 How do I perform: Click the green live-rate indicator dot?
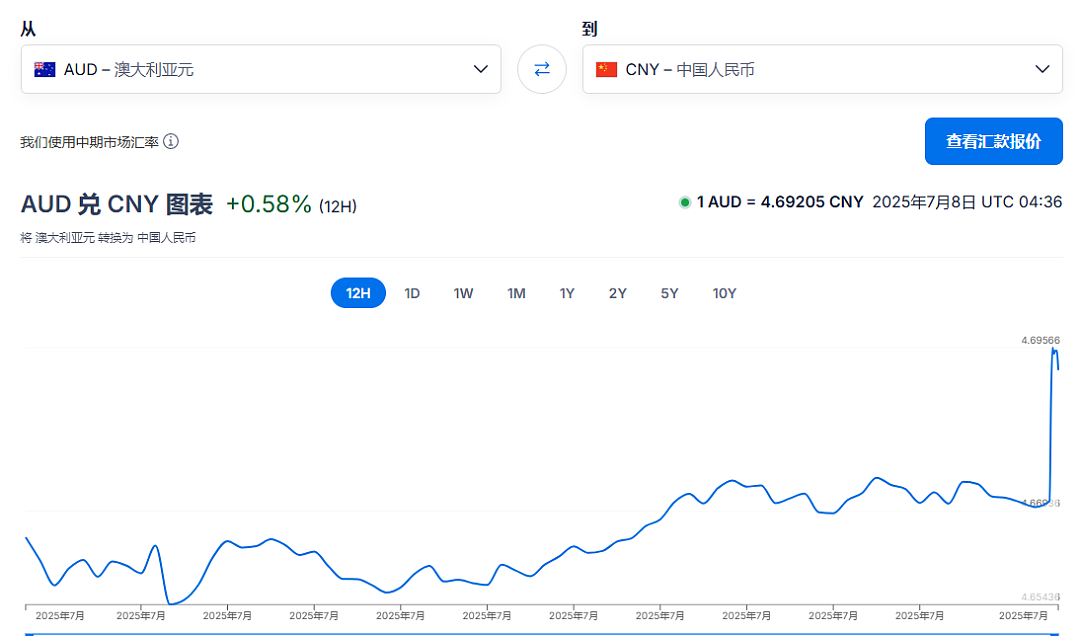point(685,202)
